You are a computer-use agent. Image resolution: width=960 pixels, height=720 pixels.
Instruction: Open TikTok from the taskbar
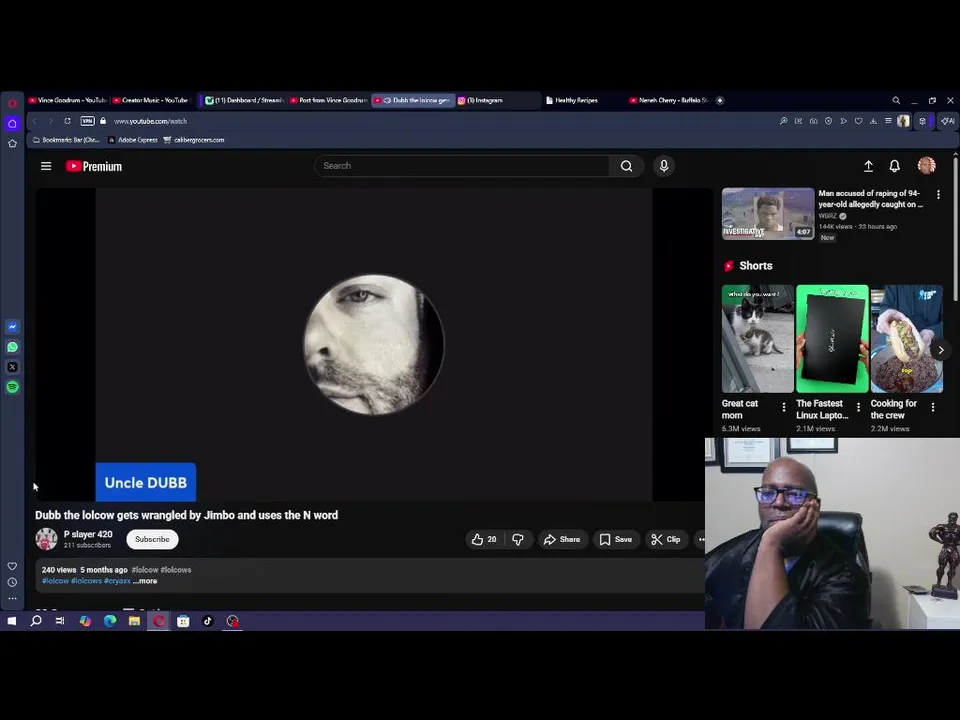(208, 621)
